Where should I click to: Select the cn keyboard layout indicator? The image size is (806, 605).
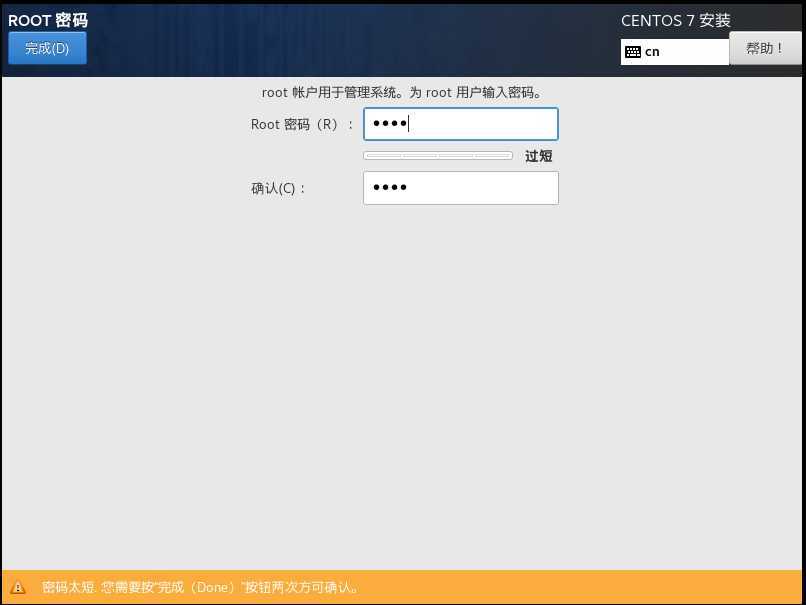pyautogui.click(x=674, y=52)
